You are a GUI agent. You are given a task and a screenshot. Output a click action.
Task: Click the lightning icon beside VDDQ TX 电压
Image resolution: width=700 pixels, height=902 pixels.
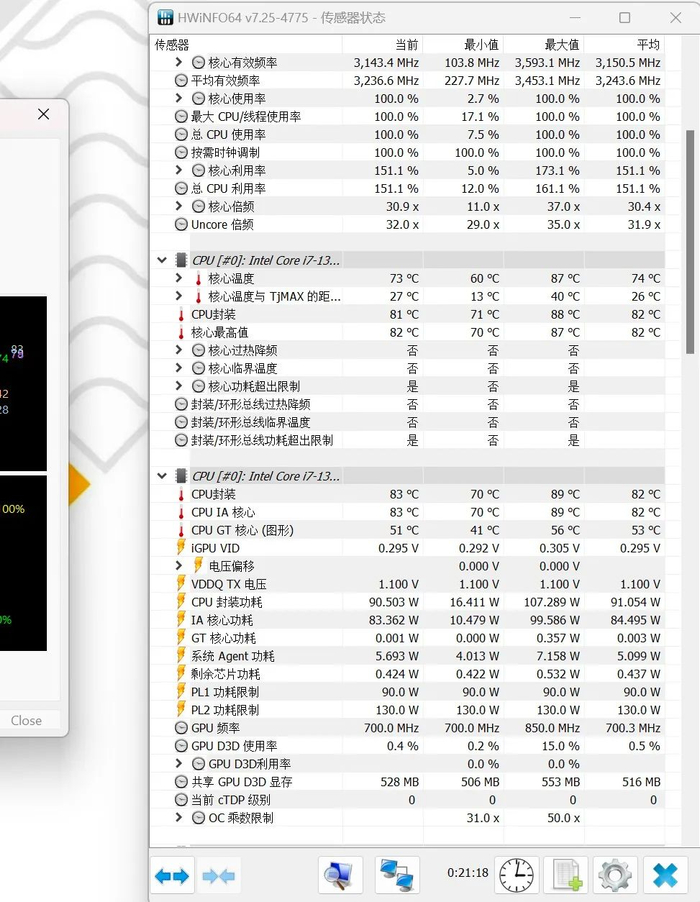pyautogui.click(x=181, y=584)
